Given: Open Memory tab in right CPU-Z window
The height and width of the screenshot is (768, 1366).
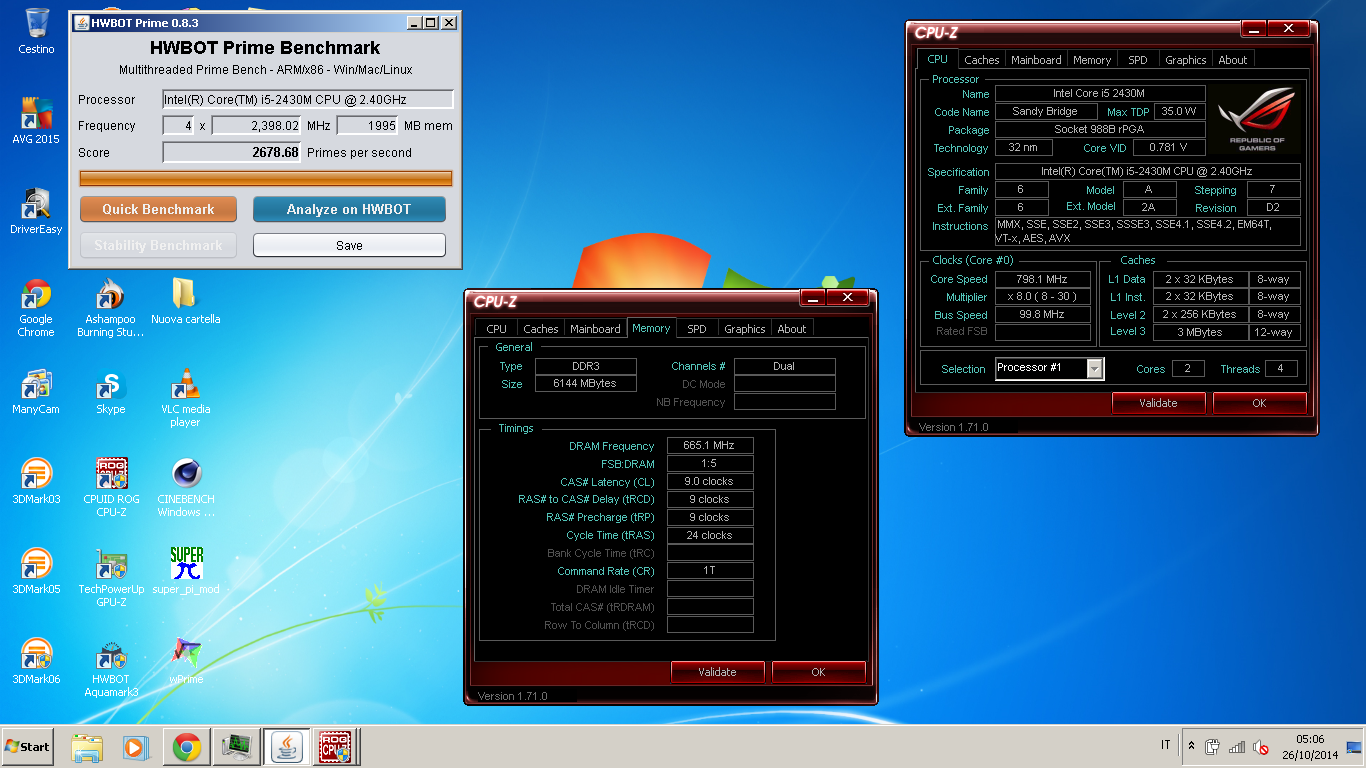Looking at the screenshot, I should tap(1092, 60).
